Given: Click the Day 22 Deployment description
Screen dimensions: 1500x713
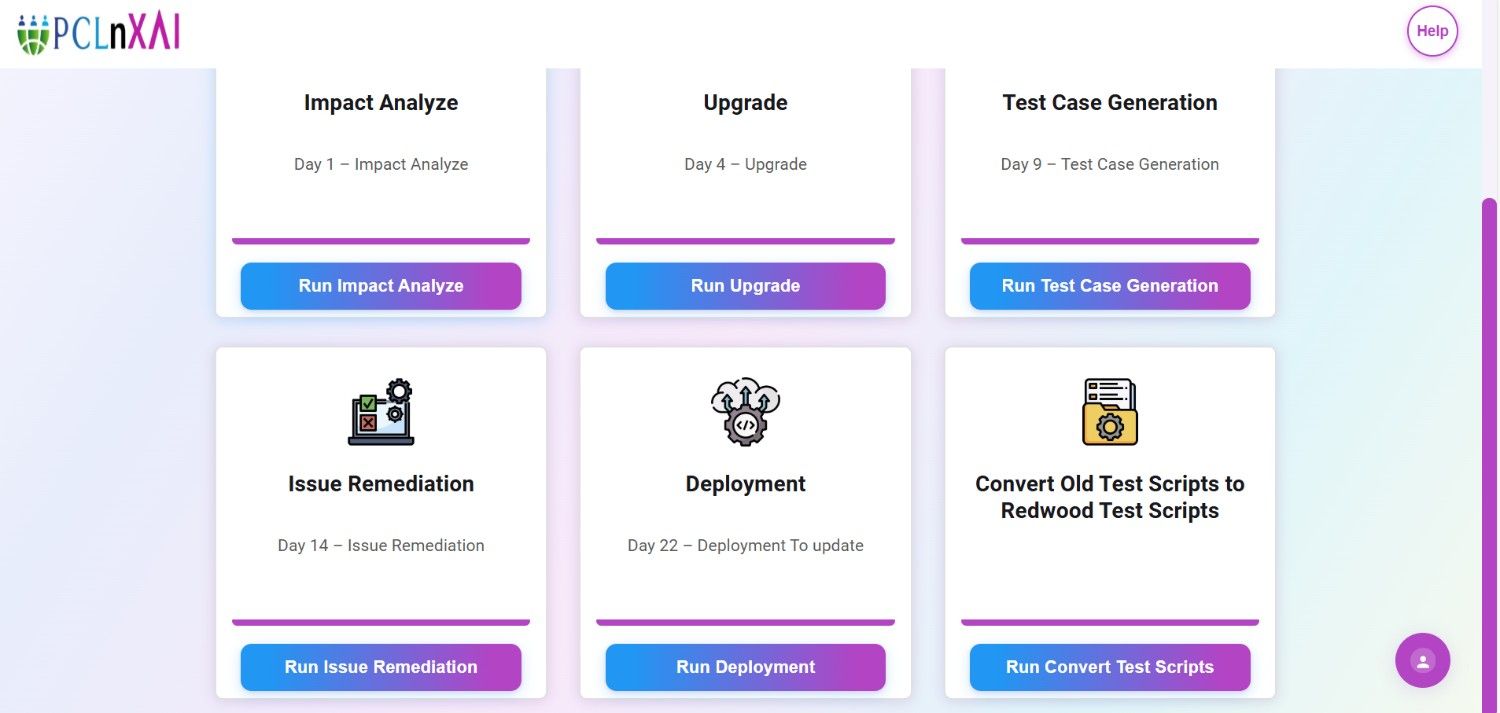Looking at the screenshot, I should [745, 546].
